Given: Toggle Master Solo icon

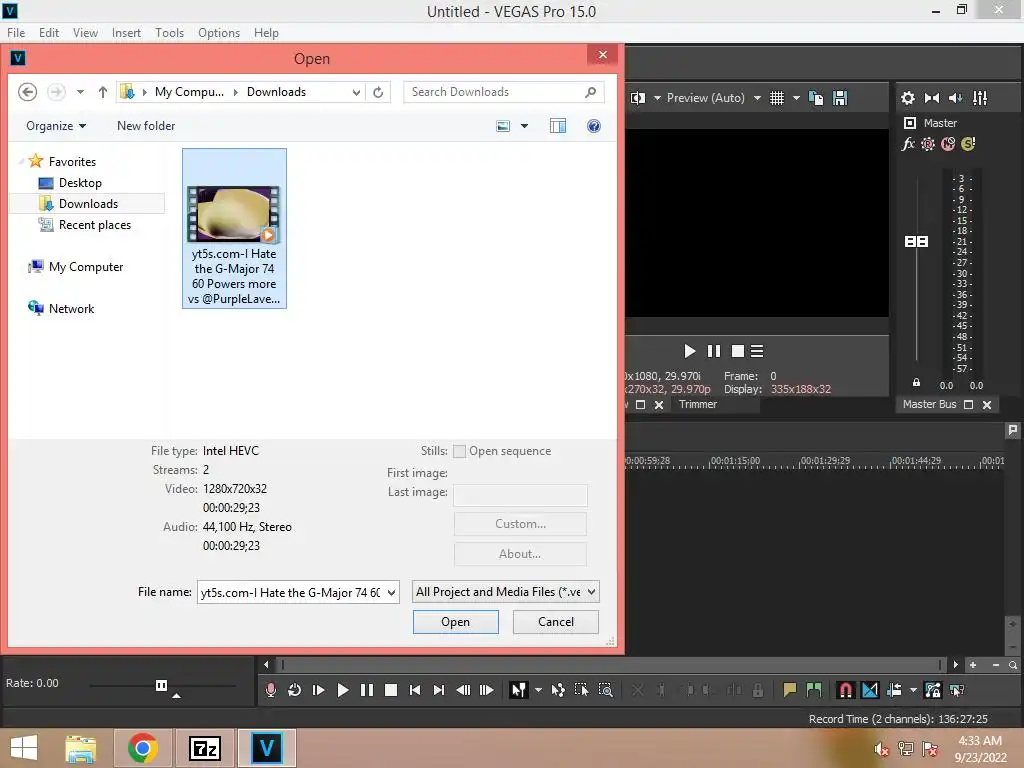Looking at the screenshot, I should point(968,144).
